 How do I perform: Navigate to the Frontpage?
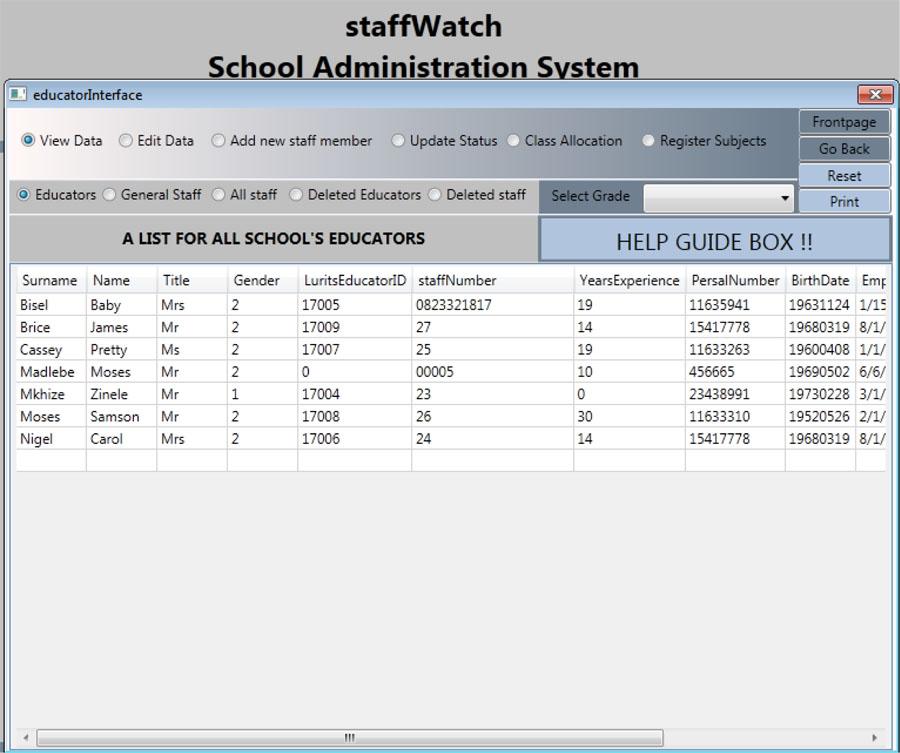tap(843, 121)
